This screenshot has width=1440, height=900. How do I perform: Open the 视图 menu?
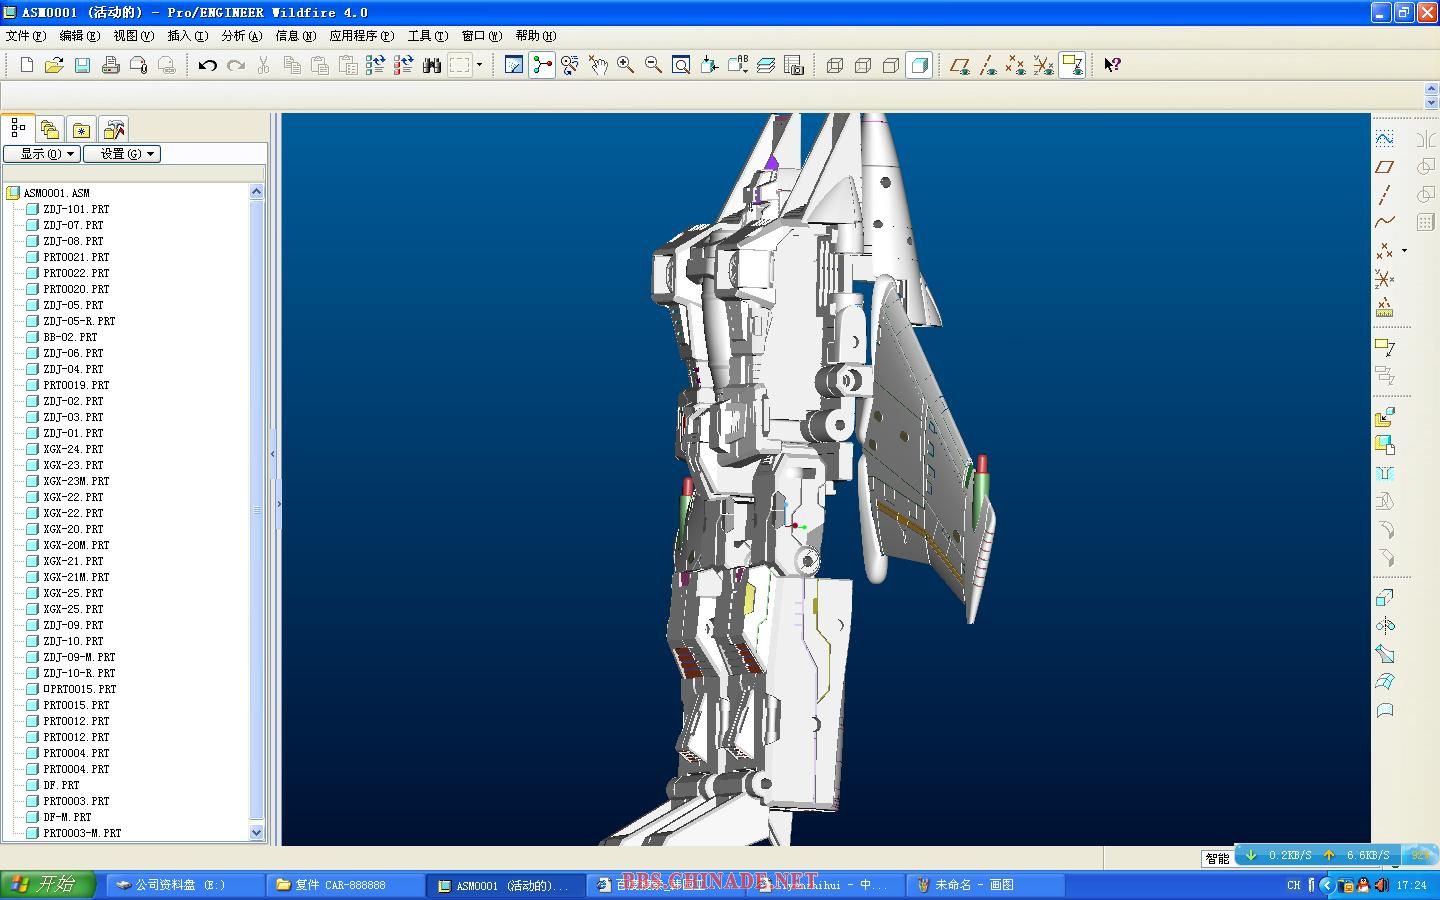(133, 35)
